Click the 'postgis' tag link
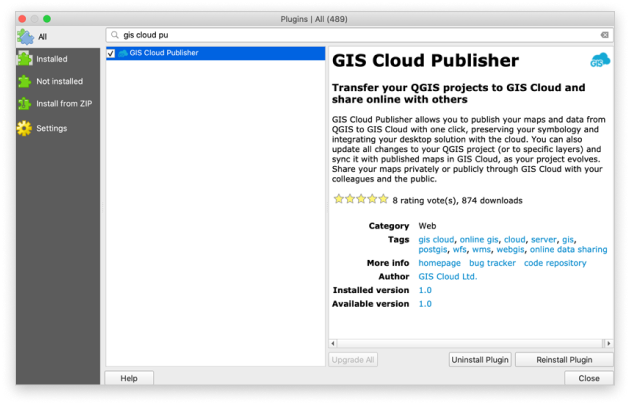This screenshot has height=405, width=630. pos(433,250)
